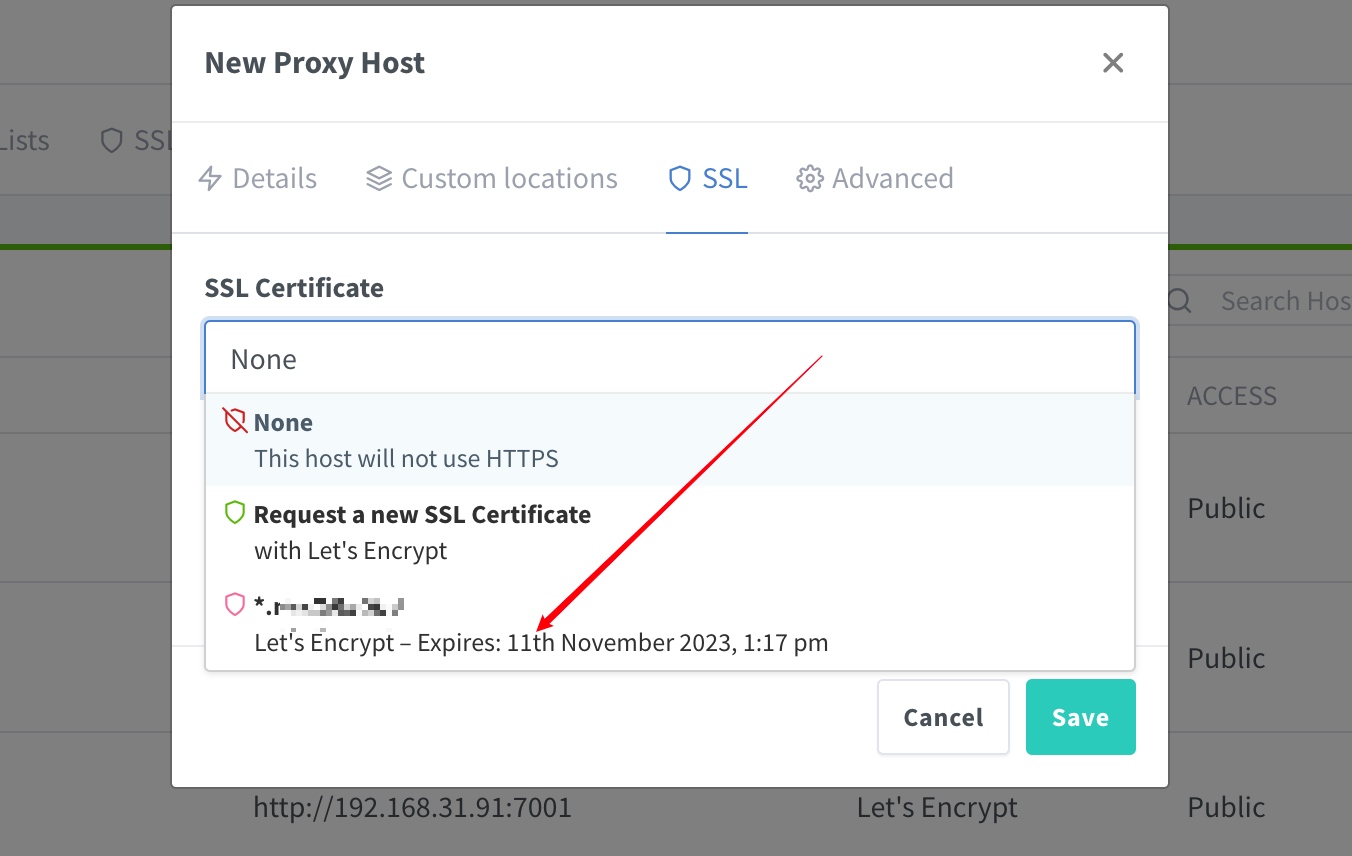The width and height of the screenshot is (1352, 856).
Task: Click http://192.168.31.91:7001 destination text
Action: 412,807
